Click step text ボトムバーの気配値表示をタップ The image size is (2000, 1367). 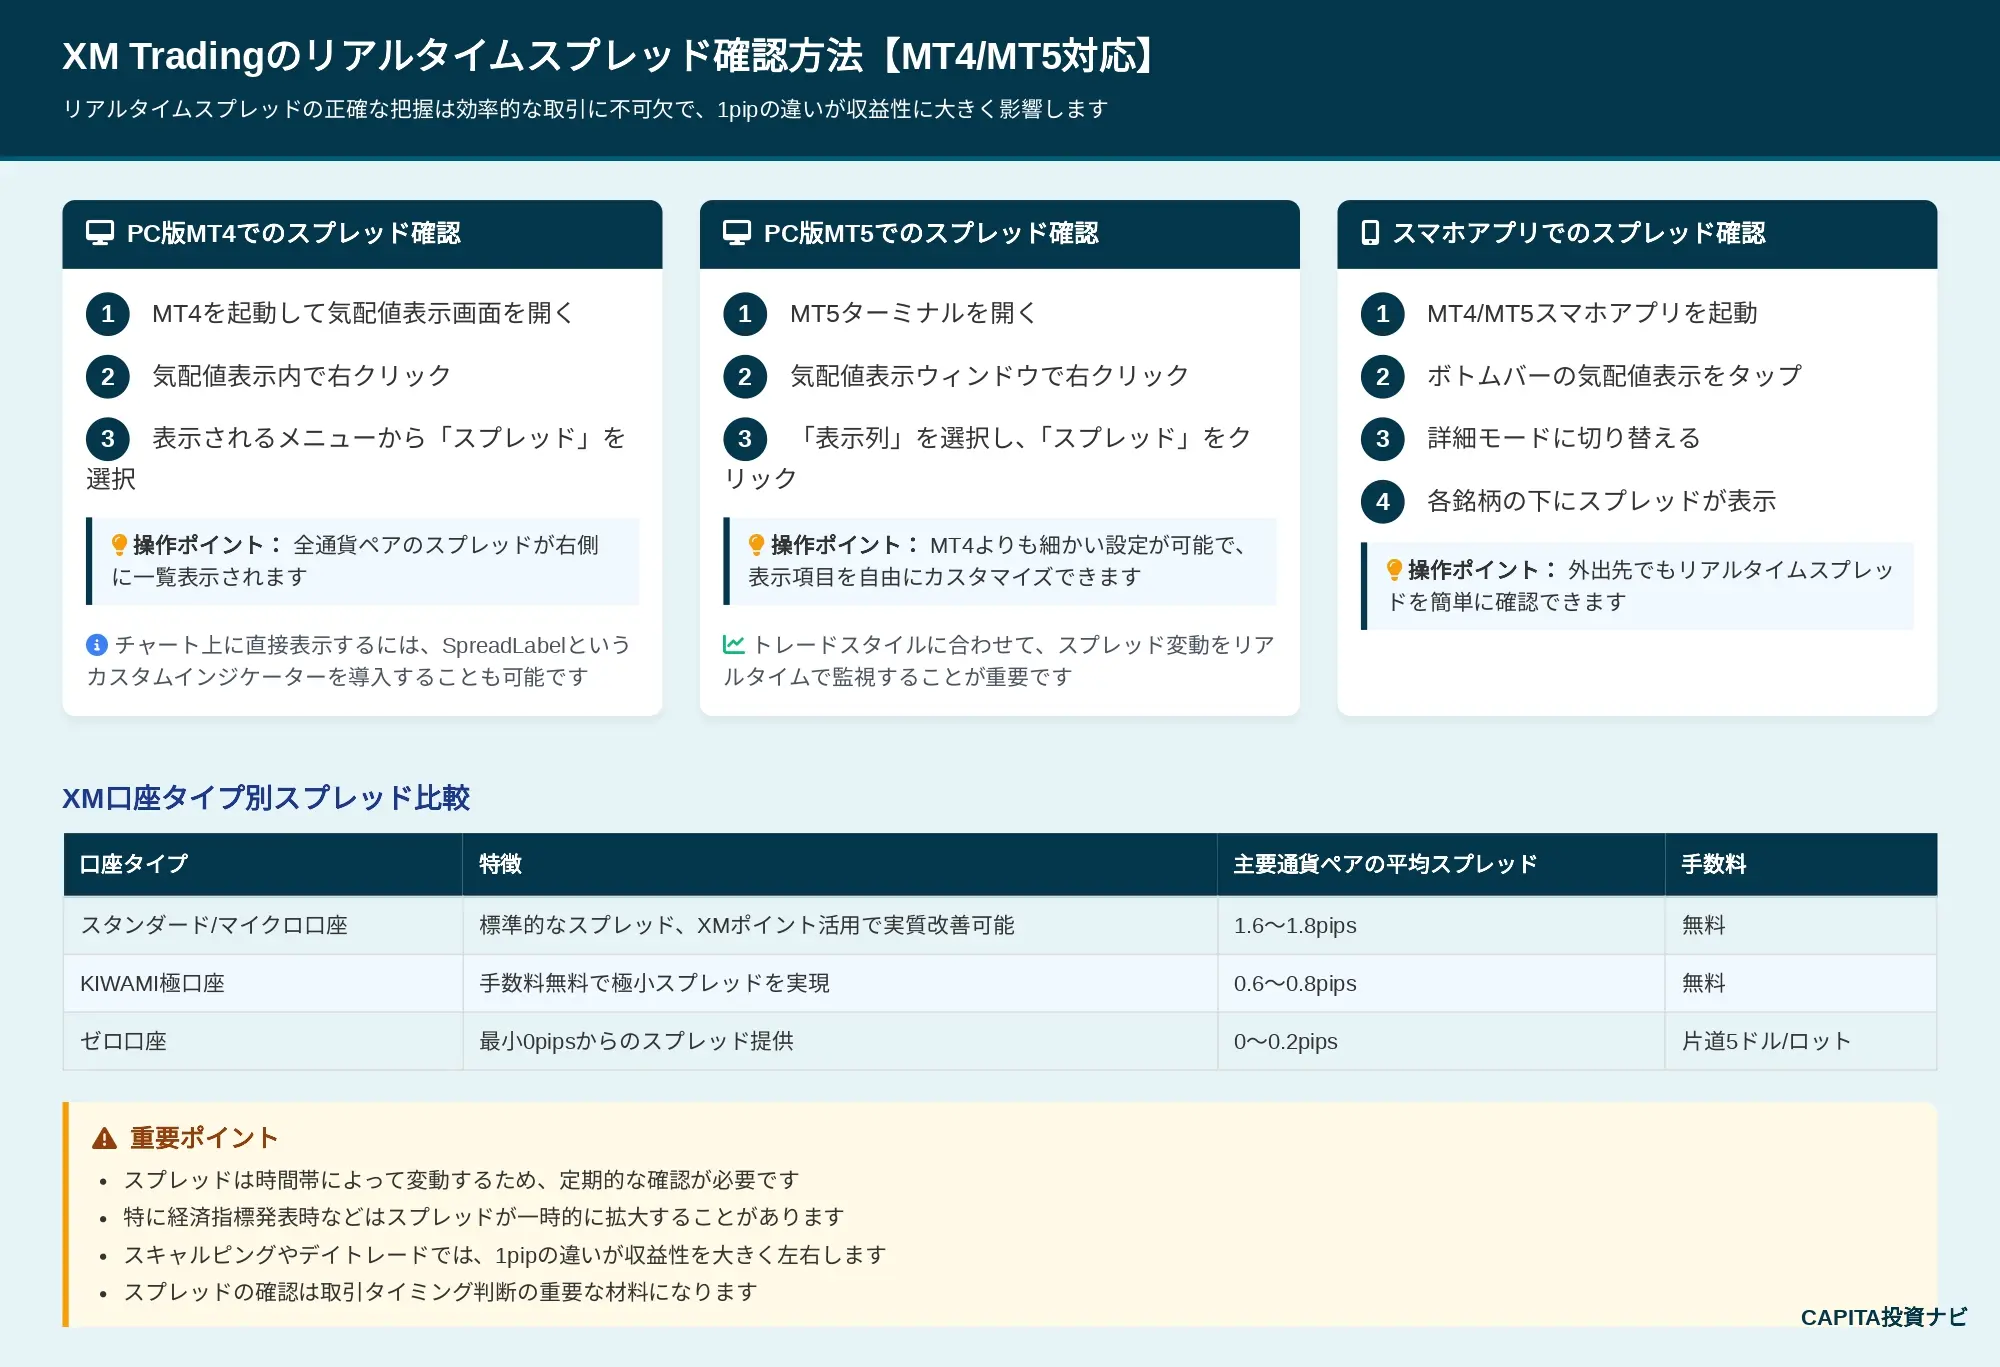point(1615,376)
